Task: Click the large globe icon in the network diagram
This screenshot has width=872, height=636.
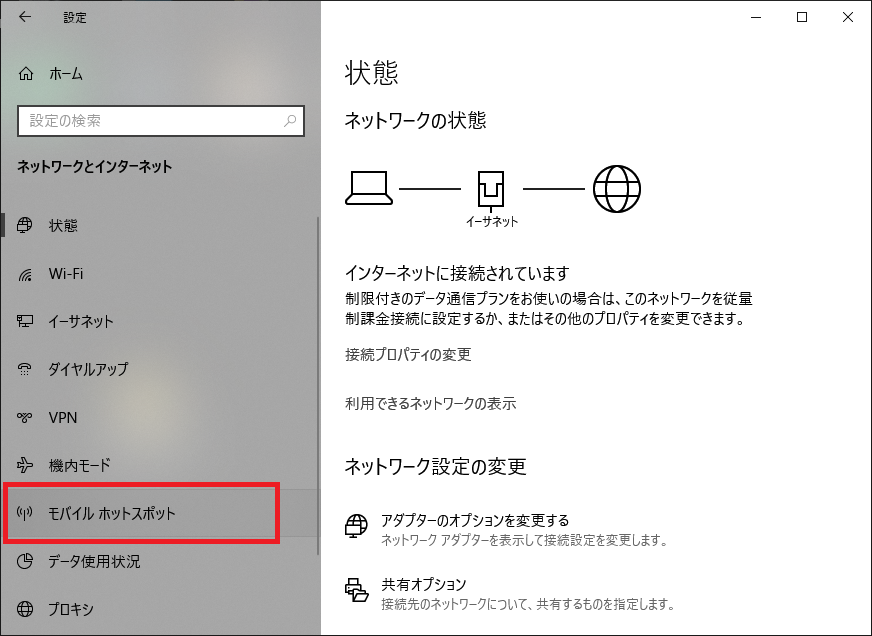Action: [616, 188]
